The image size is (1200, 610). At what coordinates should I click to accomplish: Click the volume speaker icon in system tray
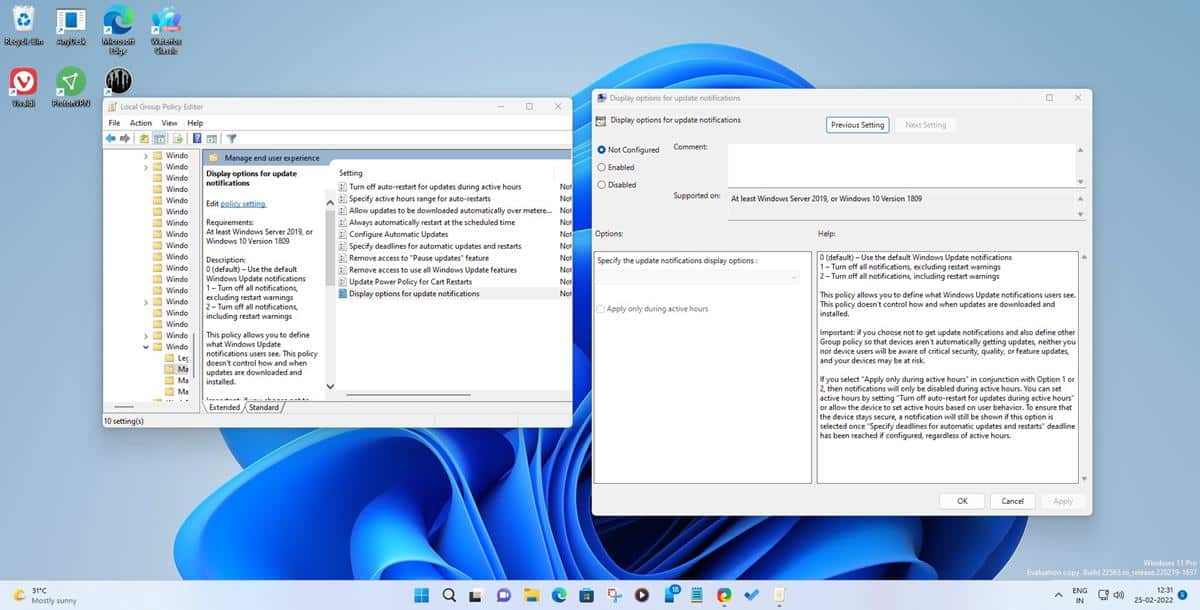pyautogui.click(x=1118, y=595)
